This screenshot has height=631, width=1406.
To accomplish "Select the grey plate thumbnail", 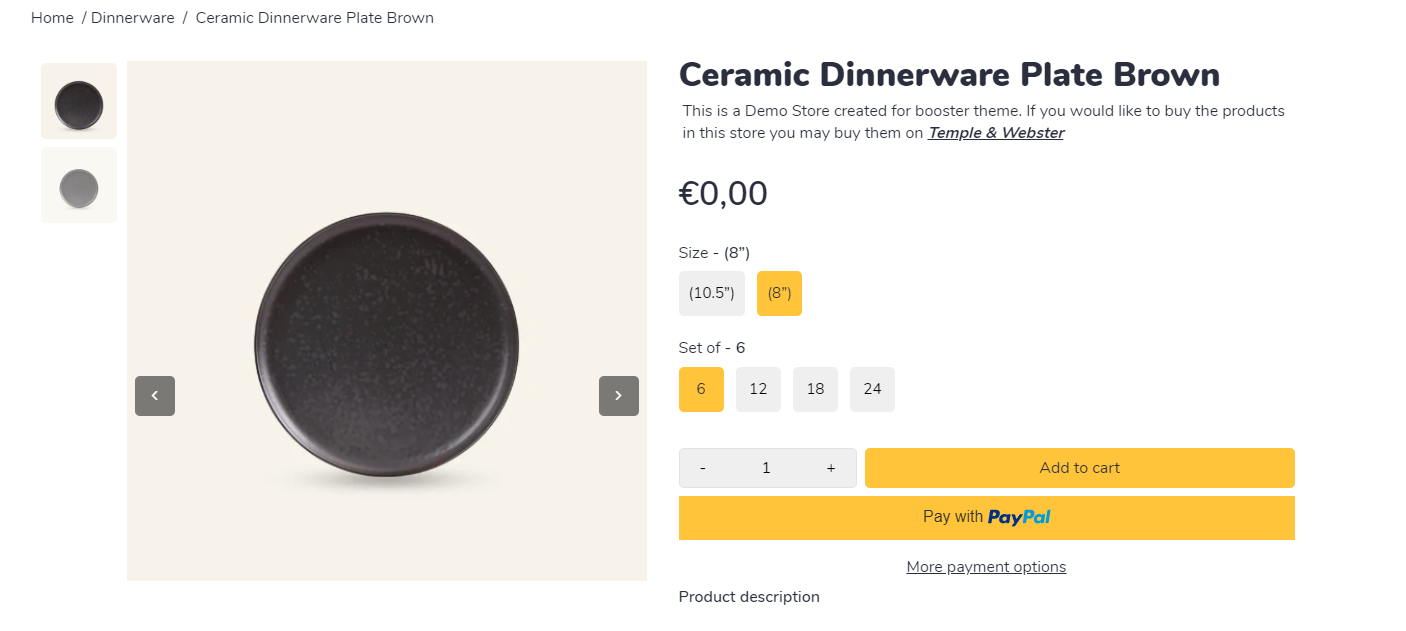I will coord(79,185).
